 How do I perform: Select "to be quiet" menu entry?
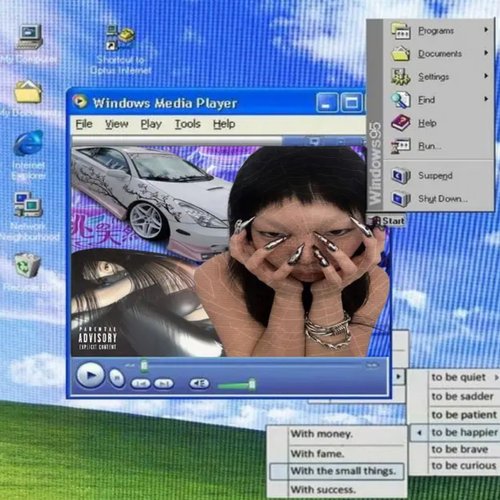point(459,377)
